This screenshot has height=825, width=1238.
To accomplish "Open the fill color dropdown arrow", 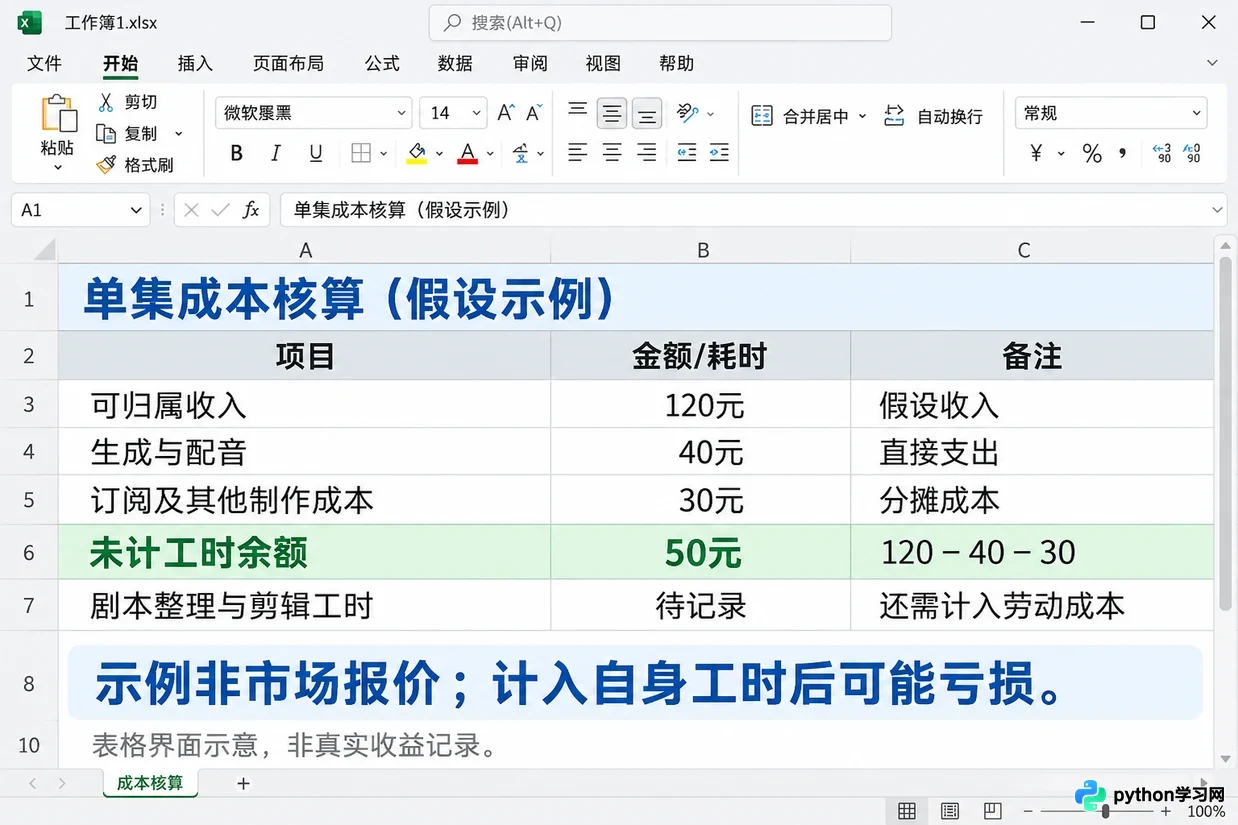I will (439, 154).
